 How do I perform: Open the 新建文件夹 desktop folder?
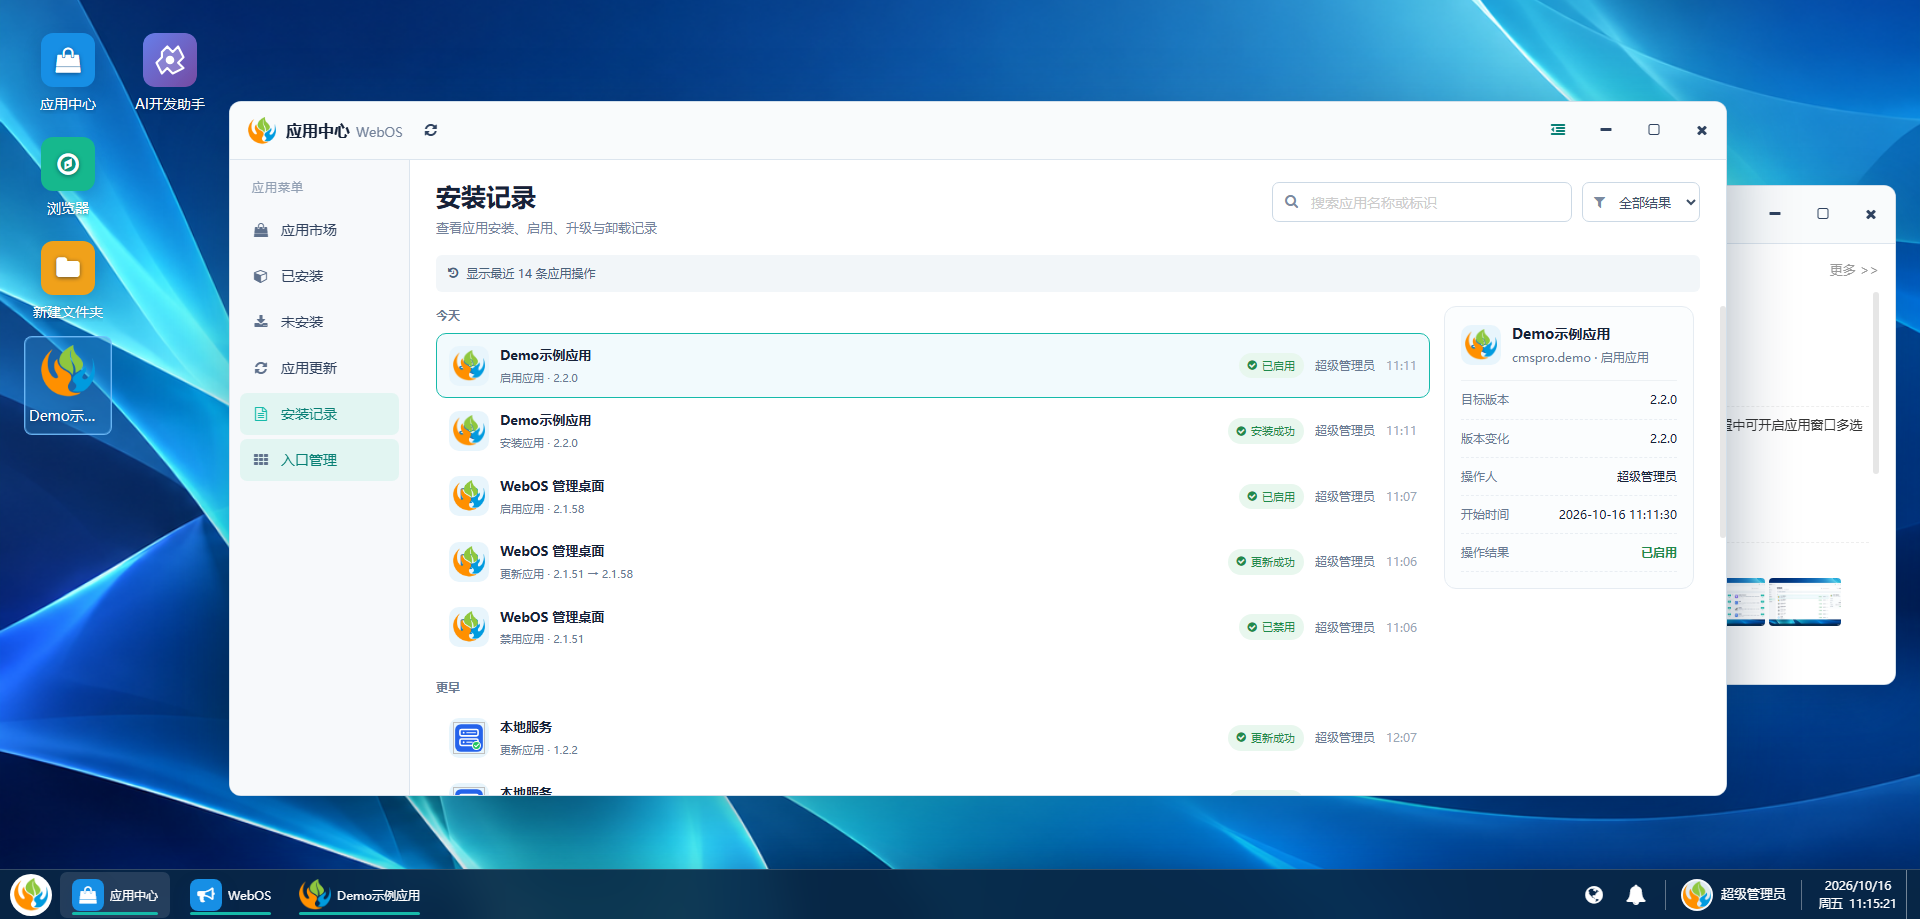pos(68,280)
